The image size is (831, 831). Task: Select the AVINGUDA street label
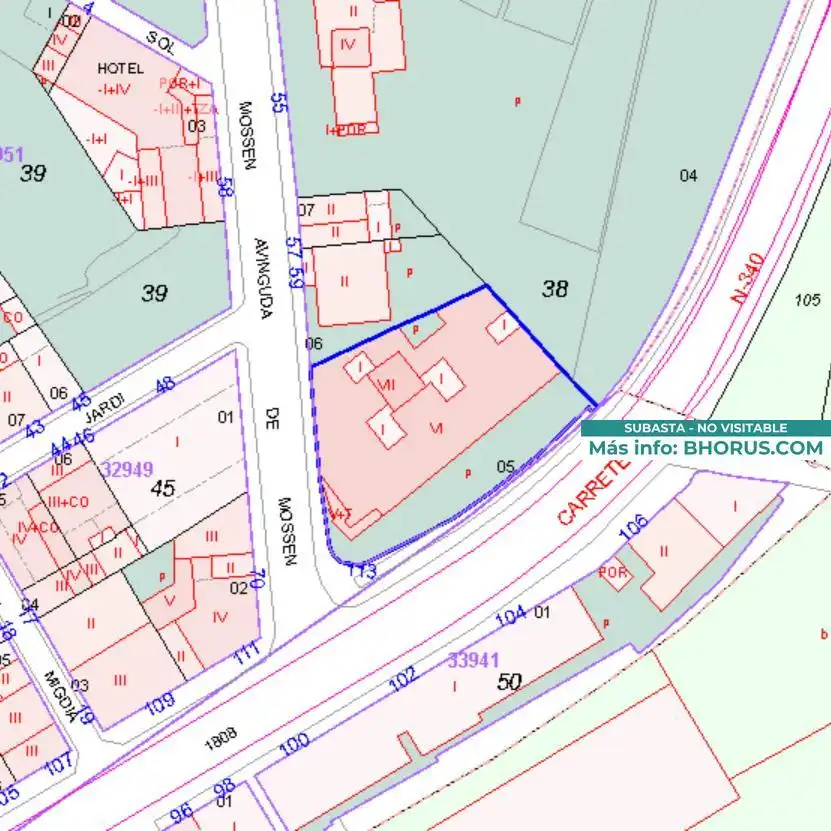click(x=263, y=279)
